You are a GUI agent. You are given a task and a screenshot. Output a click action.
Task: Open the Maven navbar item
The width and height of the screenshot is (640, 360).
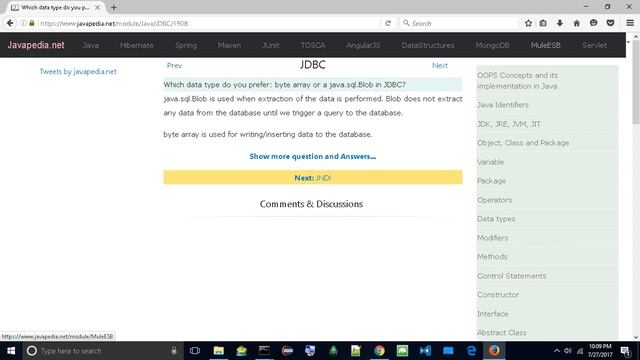pyautogui.click(x=229, y=45)
